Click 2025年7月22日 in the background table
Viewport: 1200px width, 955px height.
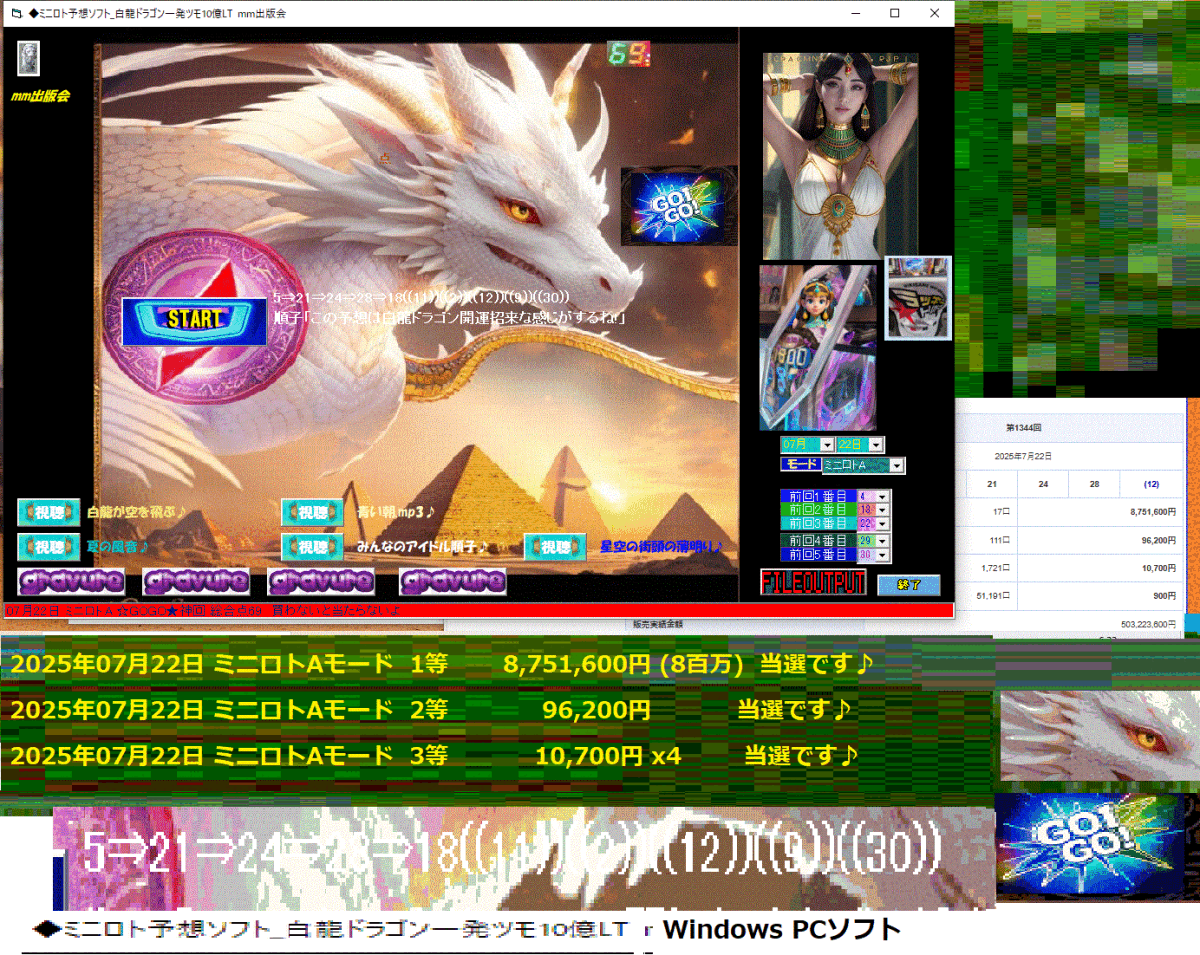tap(1025, 456)
